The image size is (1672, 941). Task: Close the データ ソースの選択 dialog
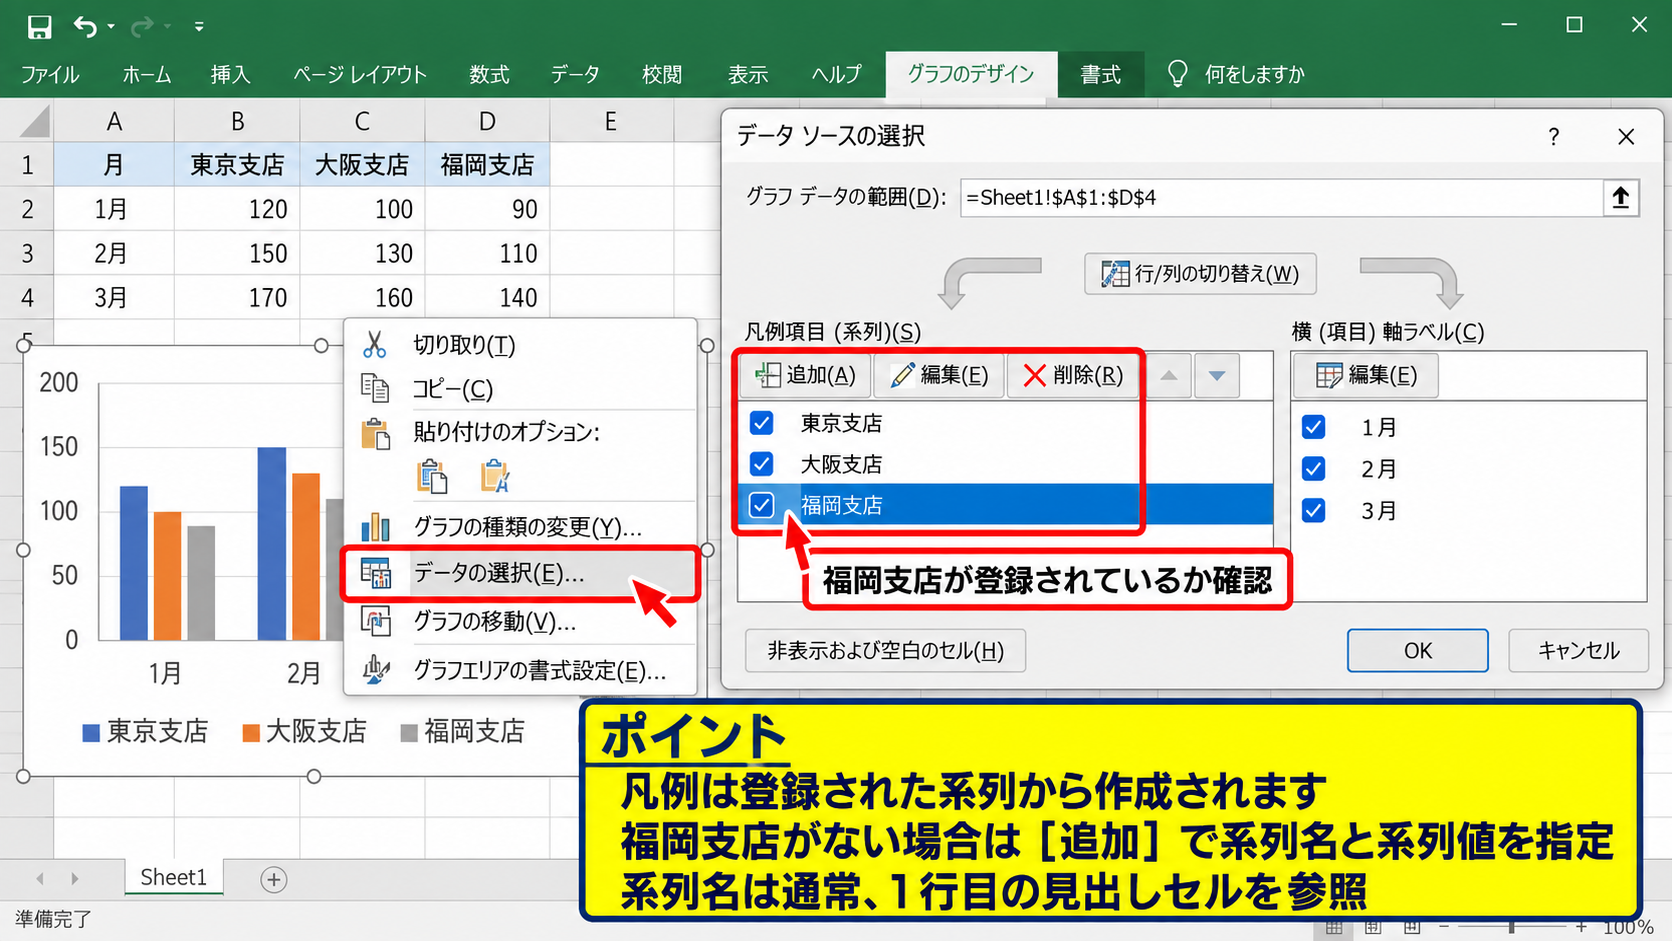[x=1626, y=137]
